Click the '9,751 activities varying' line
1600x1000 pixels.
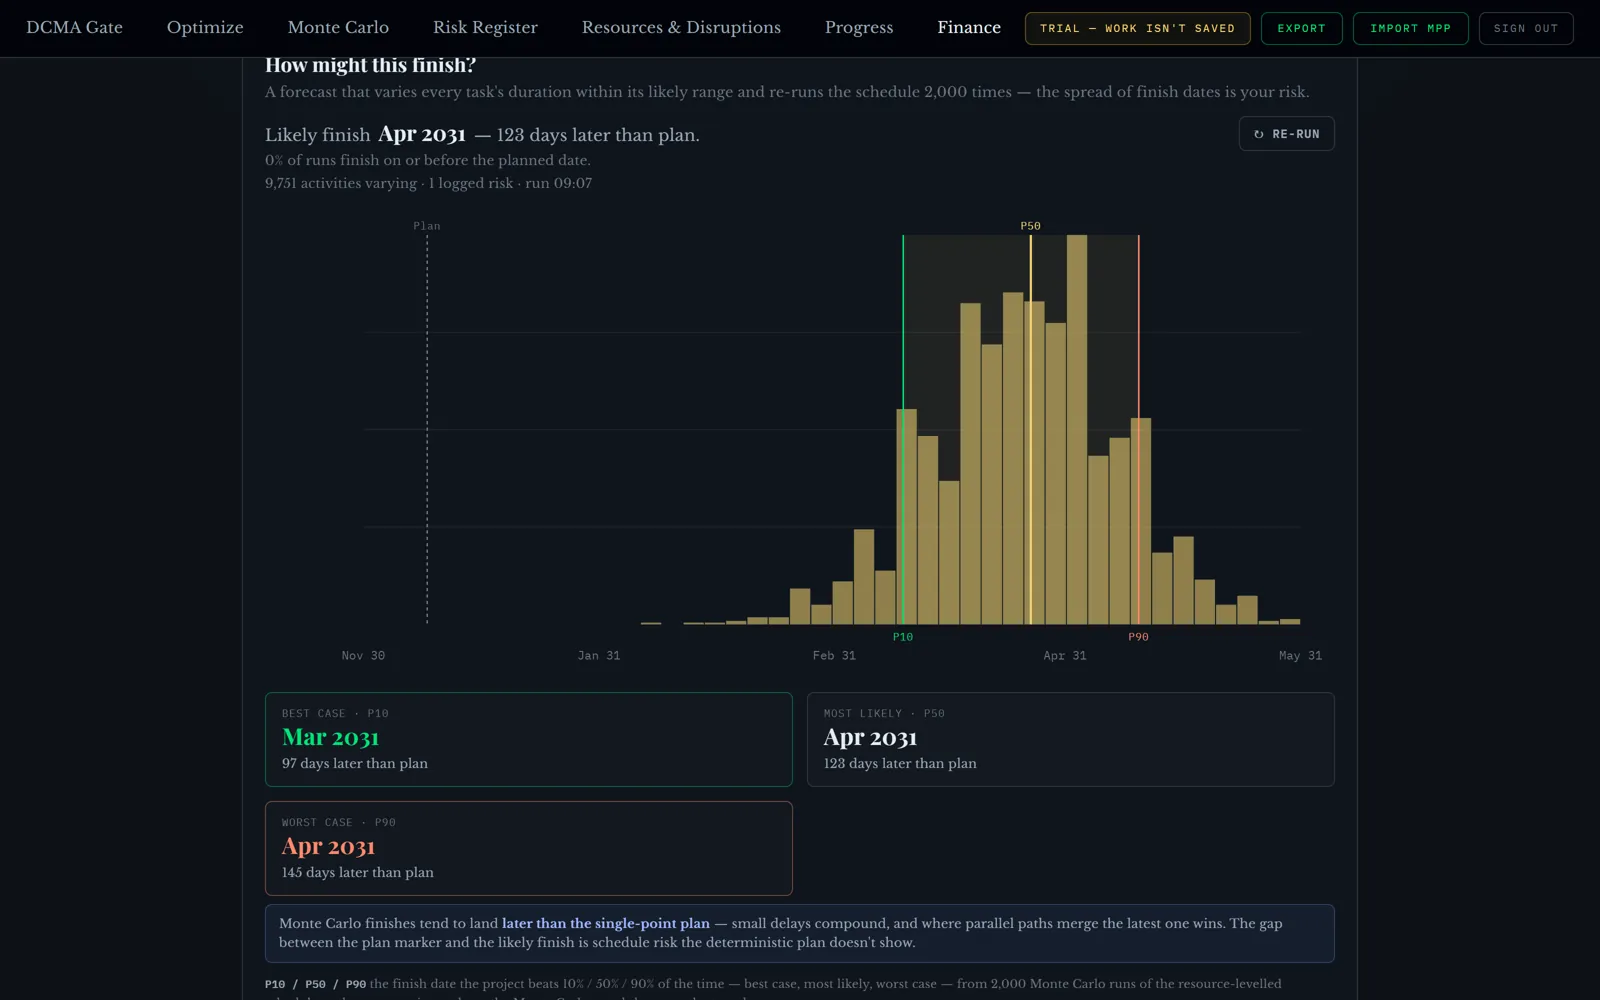tap(428, 183)
